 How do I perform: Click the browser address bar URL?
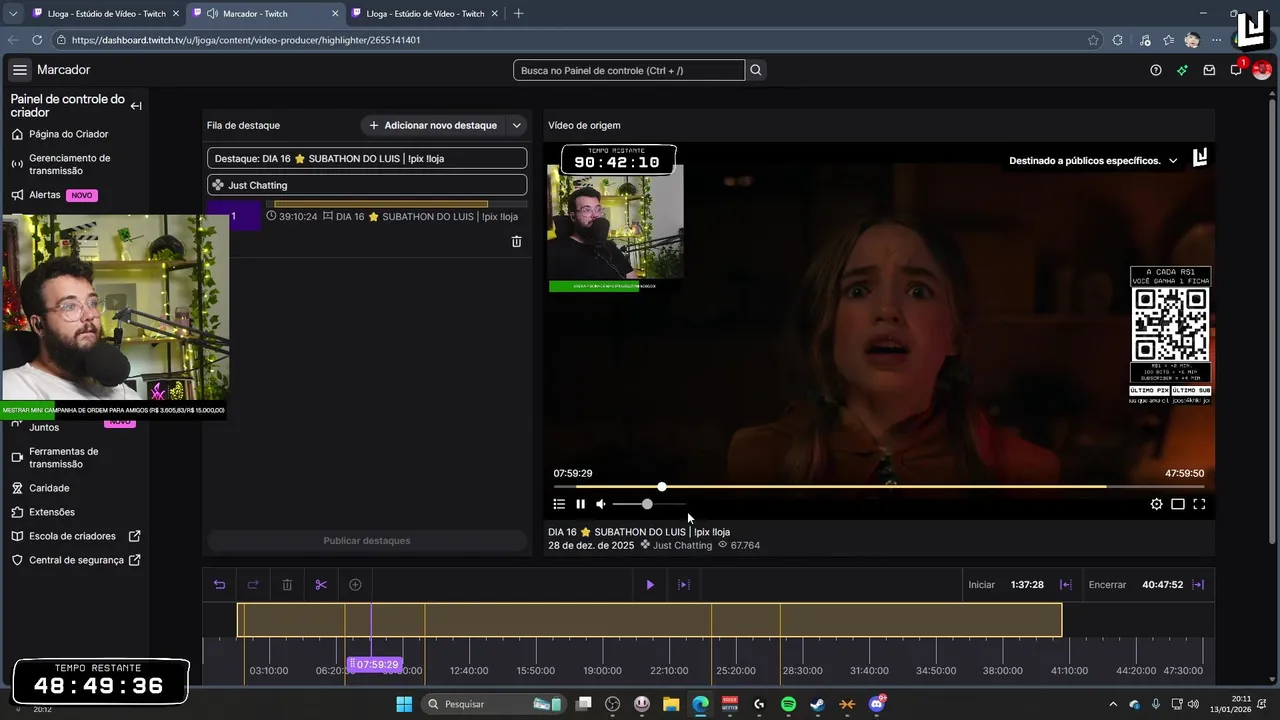[246, 40]
